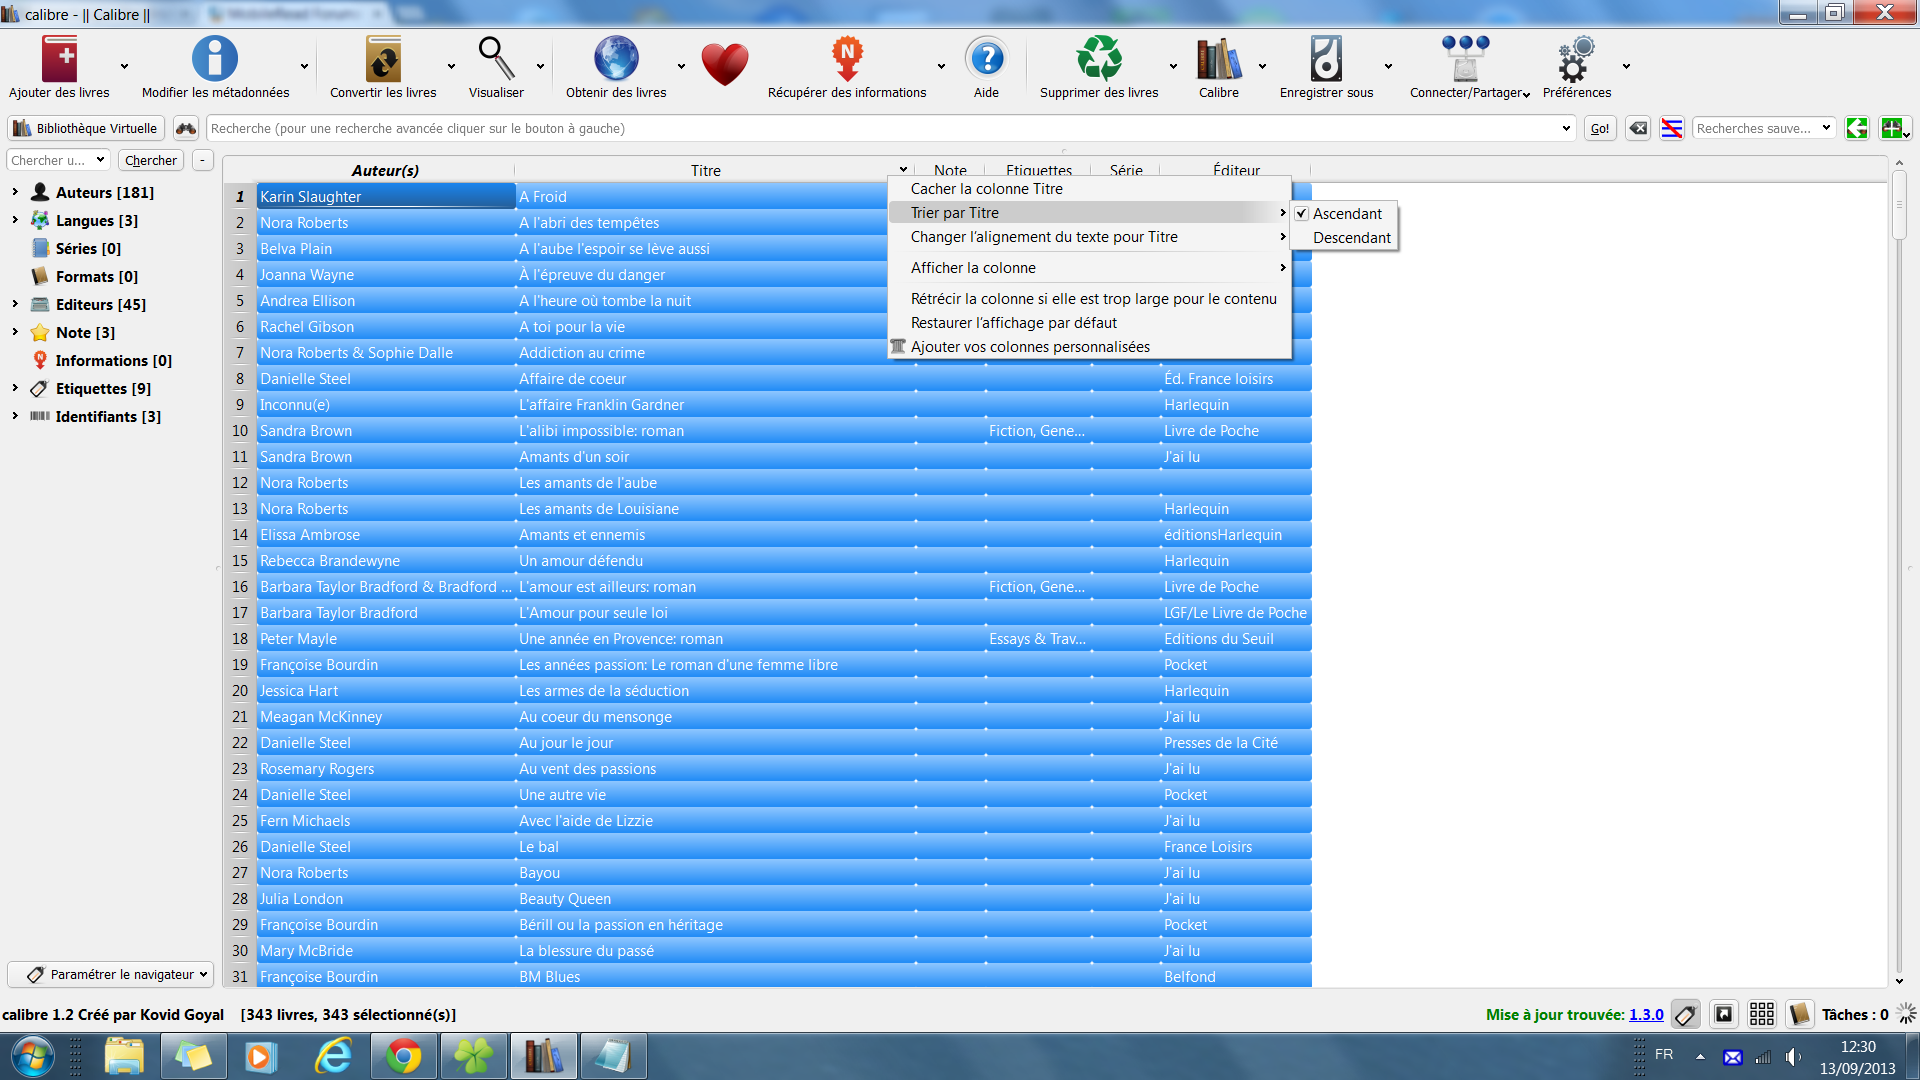This screenshot has width=1920, height=1080.
Task: Click the binoculars advanced search icon
Action: point(186,128)
